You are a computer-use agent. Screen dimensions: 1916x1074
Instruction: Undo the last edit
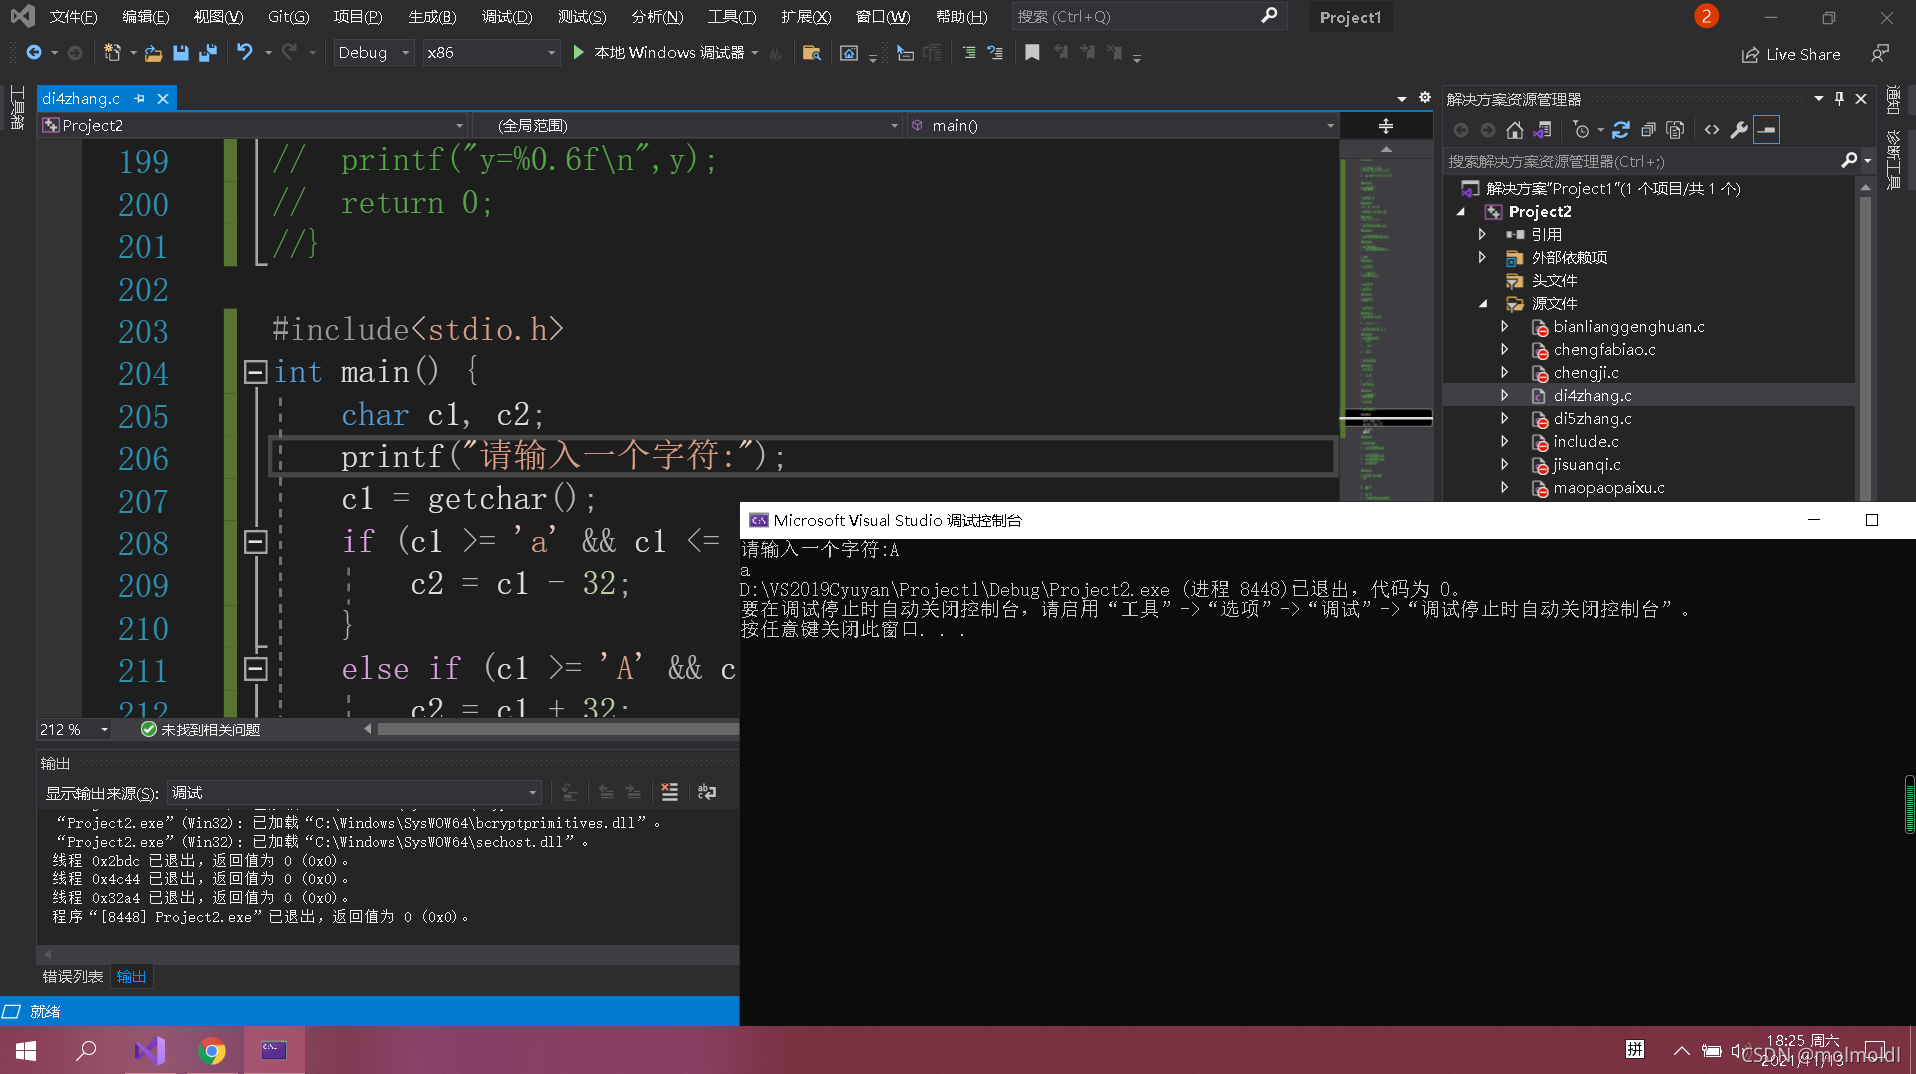[x=244, y=52]
